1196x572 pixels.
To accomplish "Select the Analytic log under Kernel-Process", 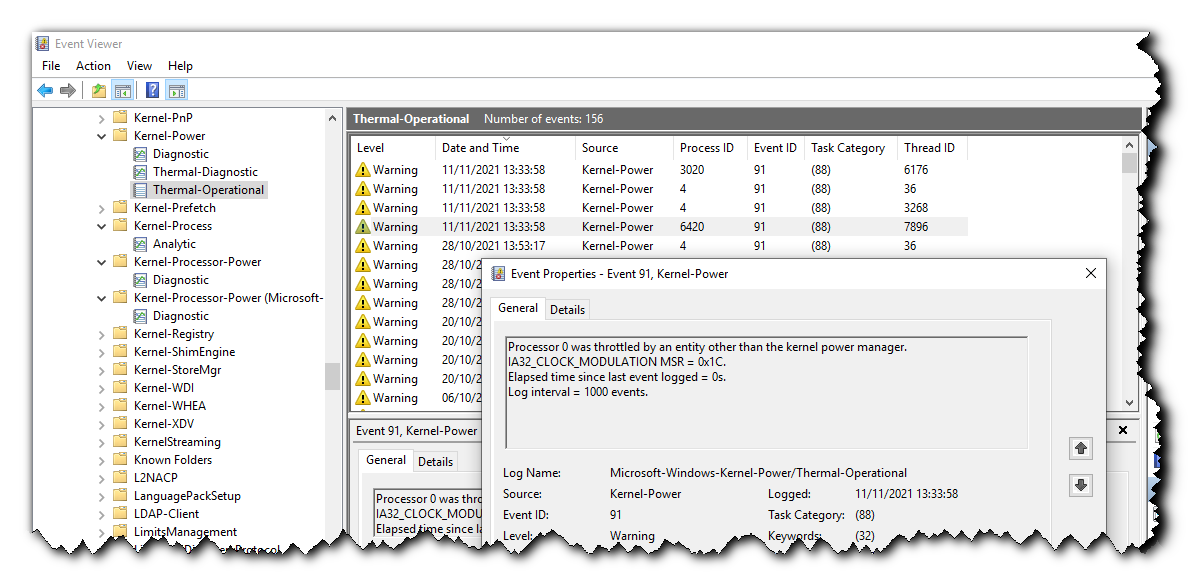I will coord(174,244).
